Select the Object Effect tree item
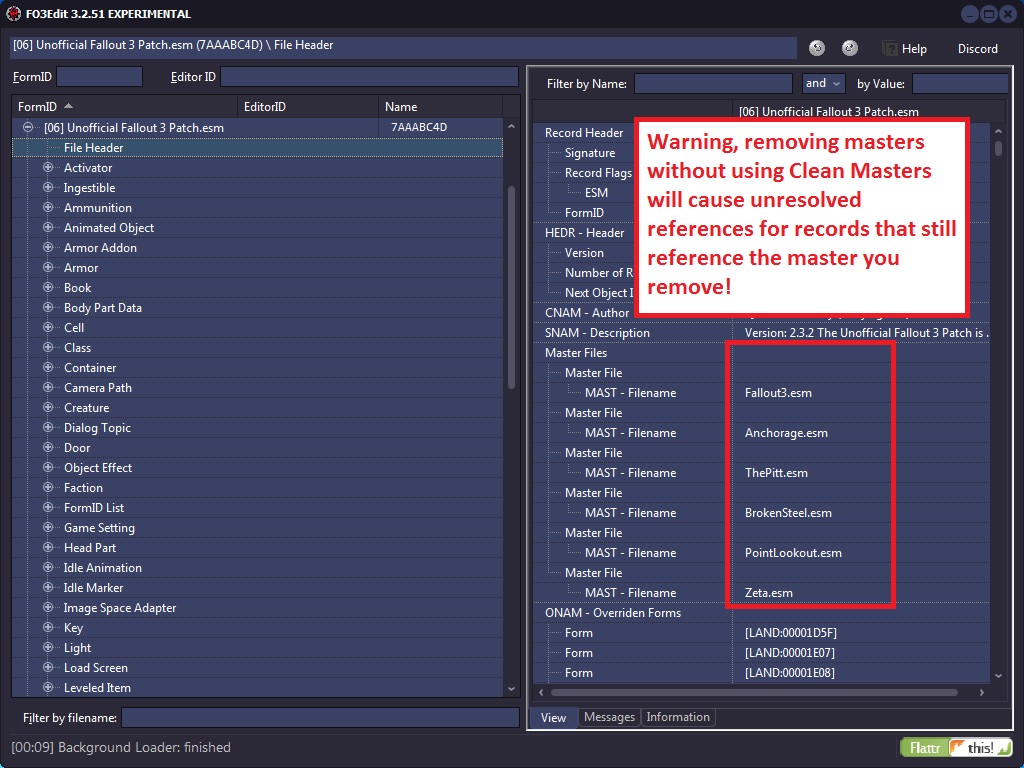 coord(98,468)
